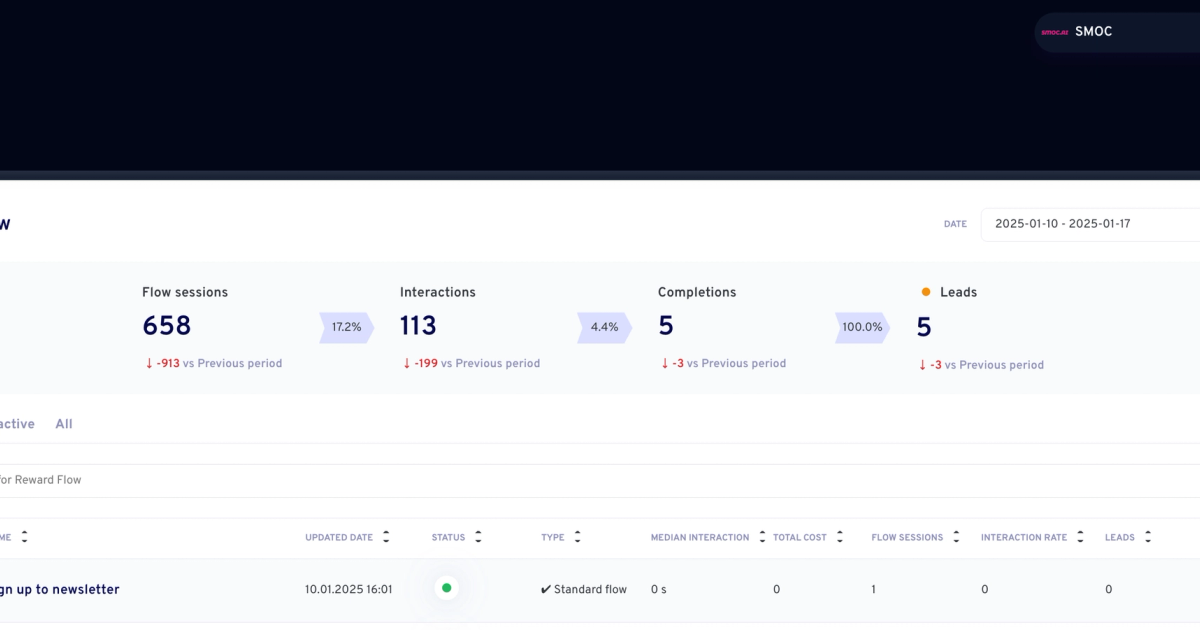Viewport: 1200px width, 630px height.
Task: Sort the table by Leads column
Action: (1147, 537)
